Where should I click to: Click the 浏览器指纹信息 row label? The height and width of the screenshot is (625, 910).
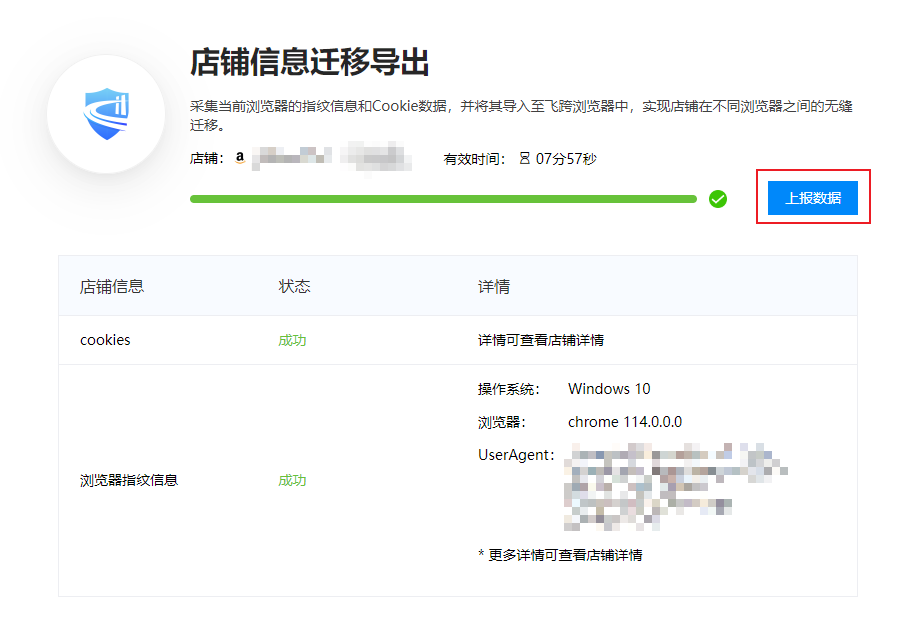(x=129, y=481)
